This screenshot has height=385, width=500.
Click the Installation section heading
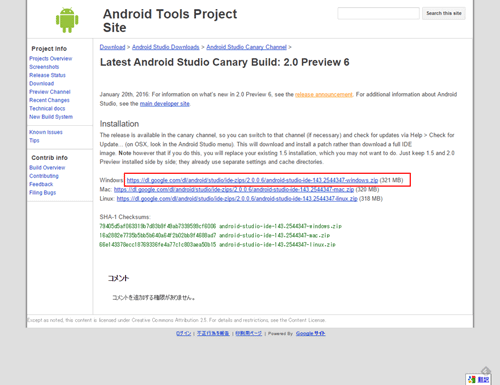pyautogui.click(x=119, y=124)
